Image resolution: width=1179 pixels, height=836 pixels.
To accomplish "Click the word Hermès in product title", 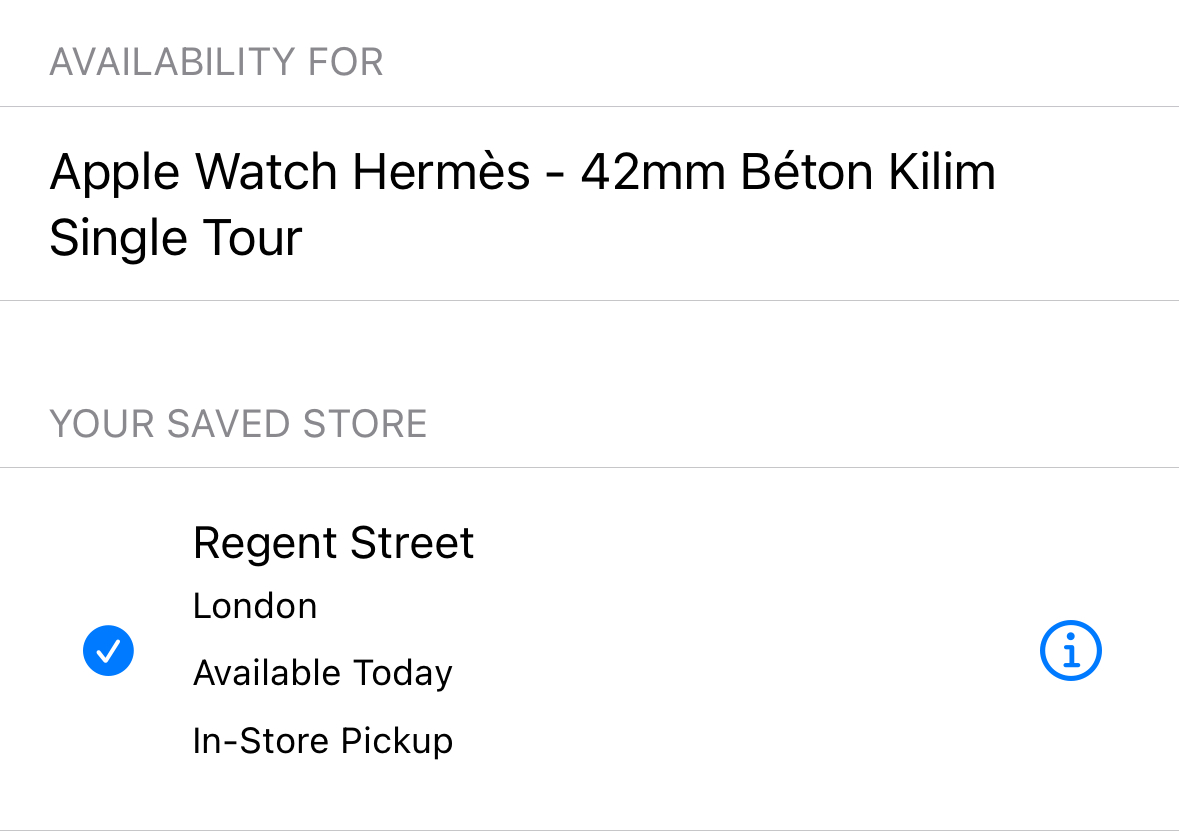I will coord(441,173).
